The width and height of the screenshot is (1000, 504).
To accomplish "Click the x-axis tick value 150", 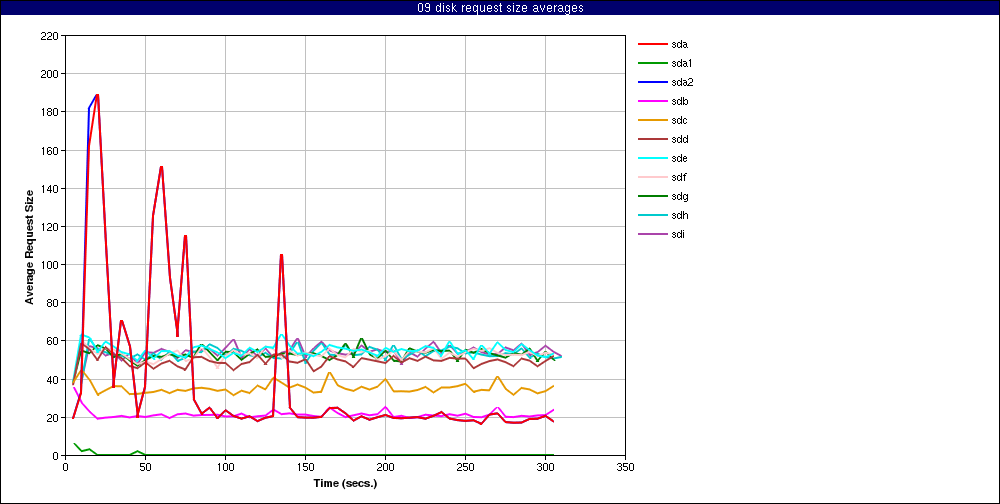I will tap(305, 466).
